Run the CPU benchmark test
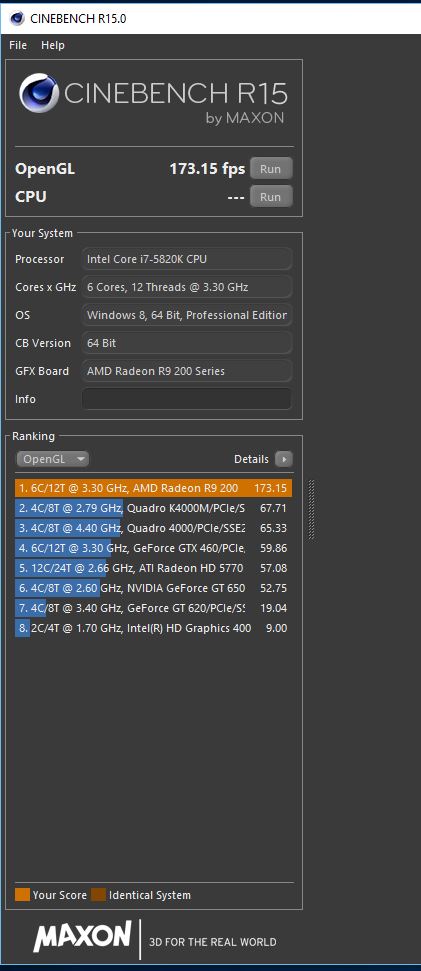421x971 pixels. point(271,197)
